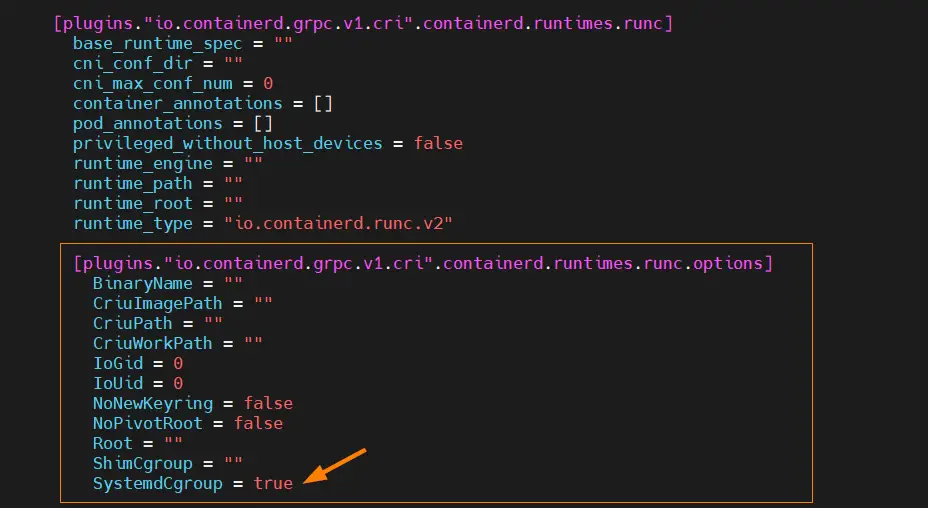Click the runtimes.runc section header line

[363, 24]
